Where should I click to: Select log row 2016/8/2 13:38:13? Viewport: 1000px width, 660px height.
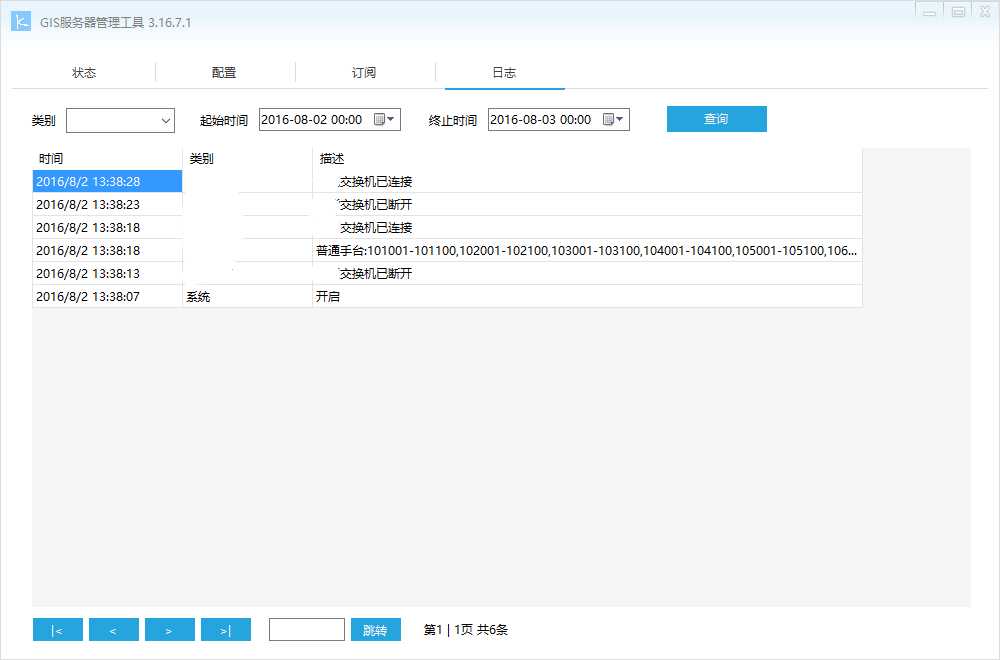pyautogui.click(x=447, y=273)
